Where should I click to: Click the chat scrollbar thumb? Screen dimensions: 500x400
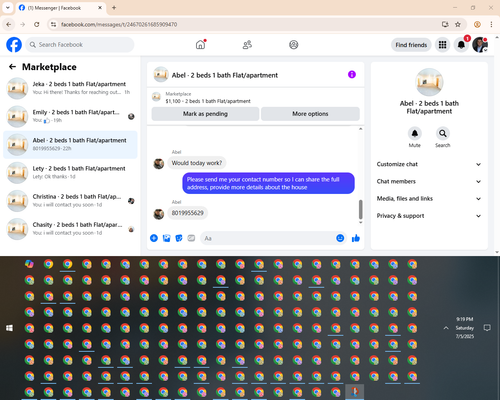[x=360, y=209]
